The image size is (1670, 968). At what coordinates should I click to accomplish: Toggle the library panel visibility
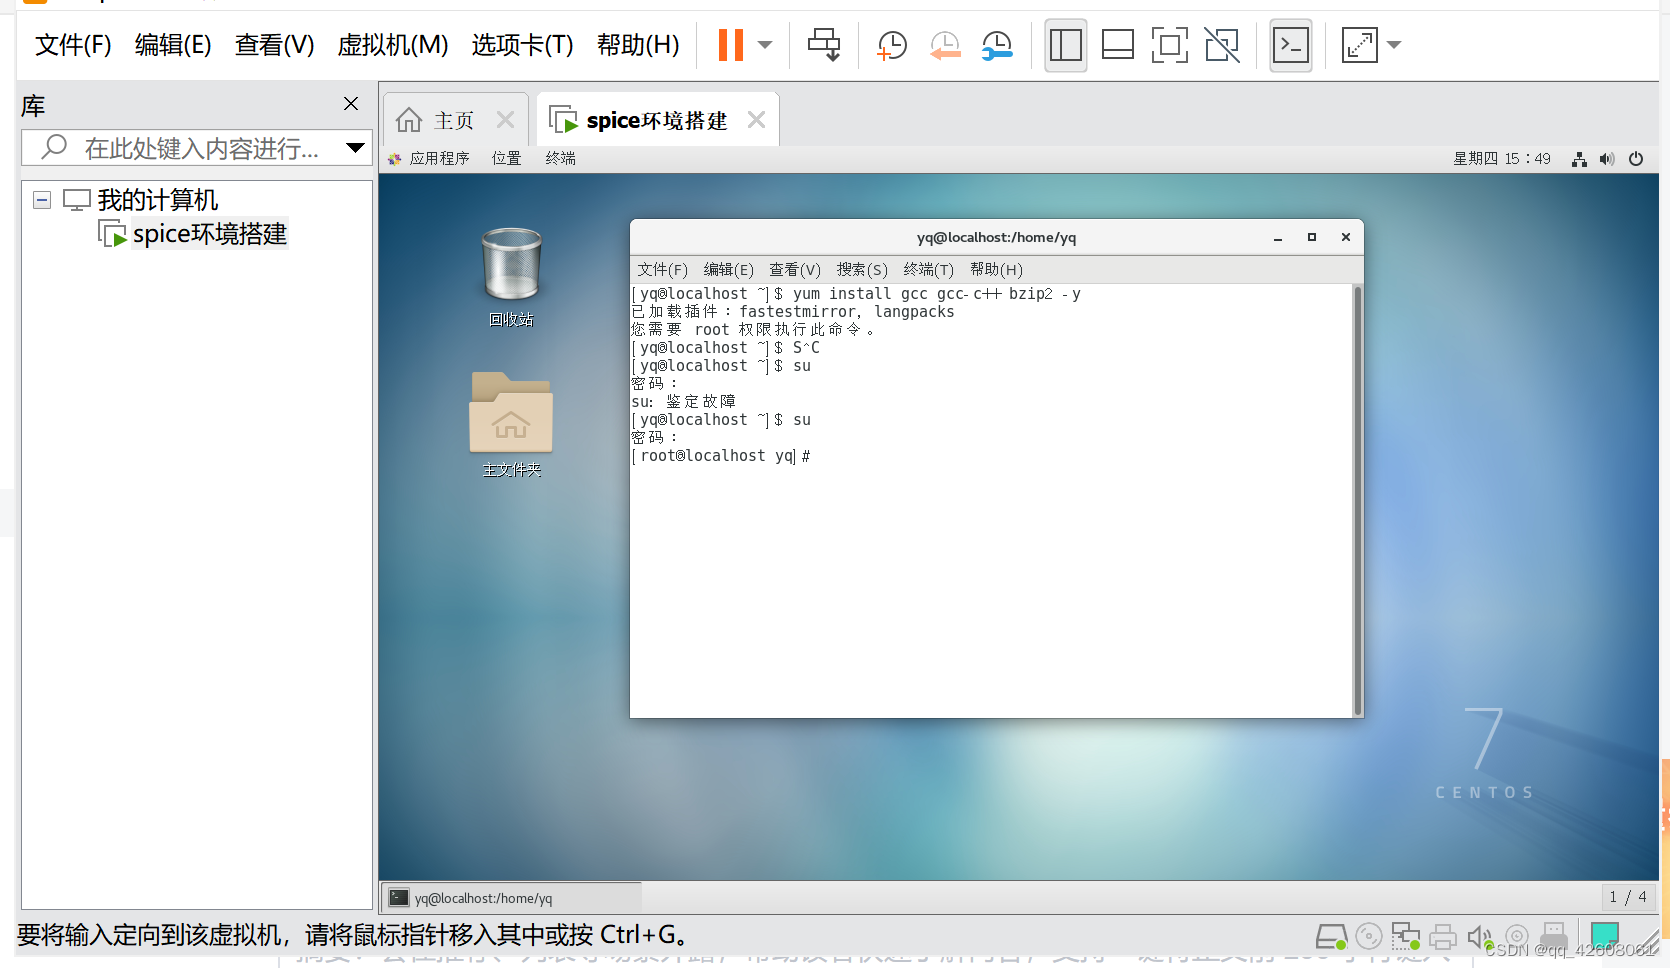click(x=1065, y=45)
